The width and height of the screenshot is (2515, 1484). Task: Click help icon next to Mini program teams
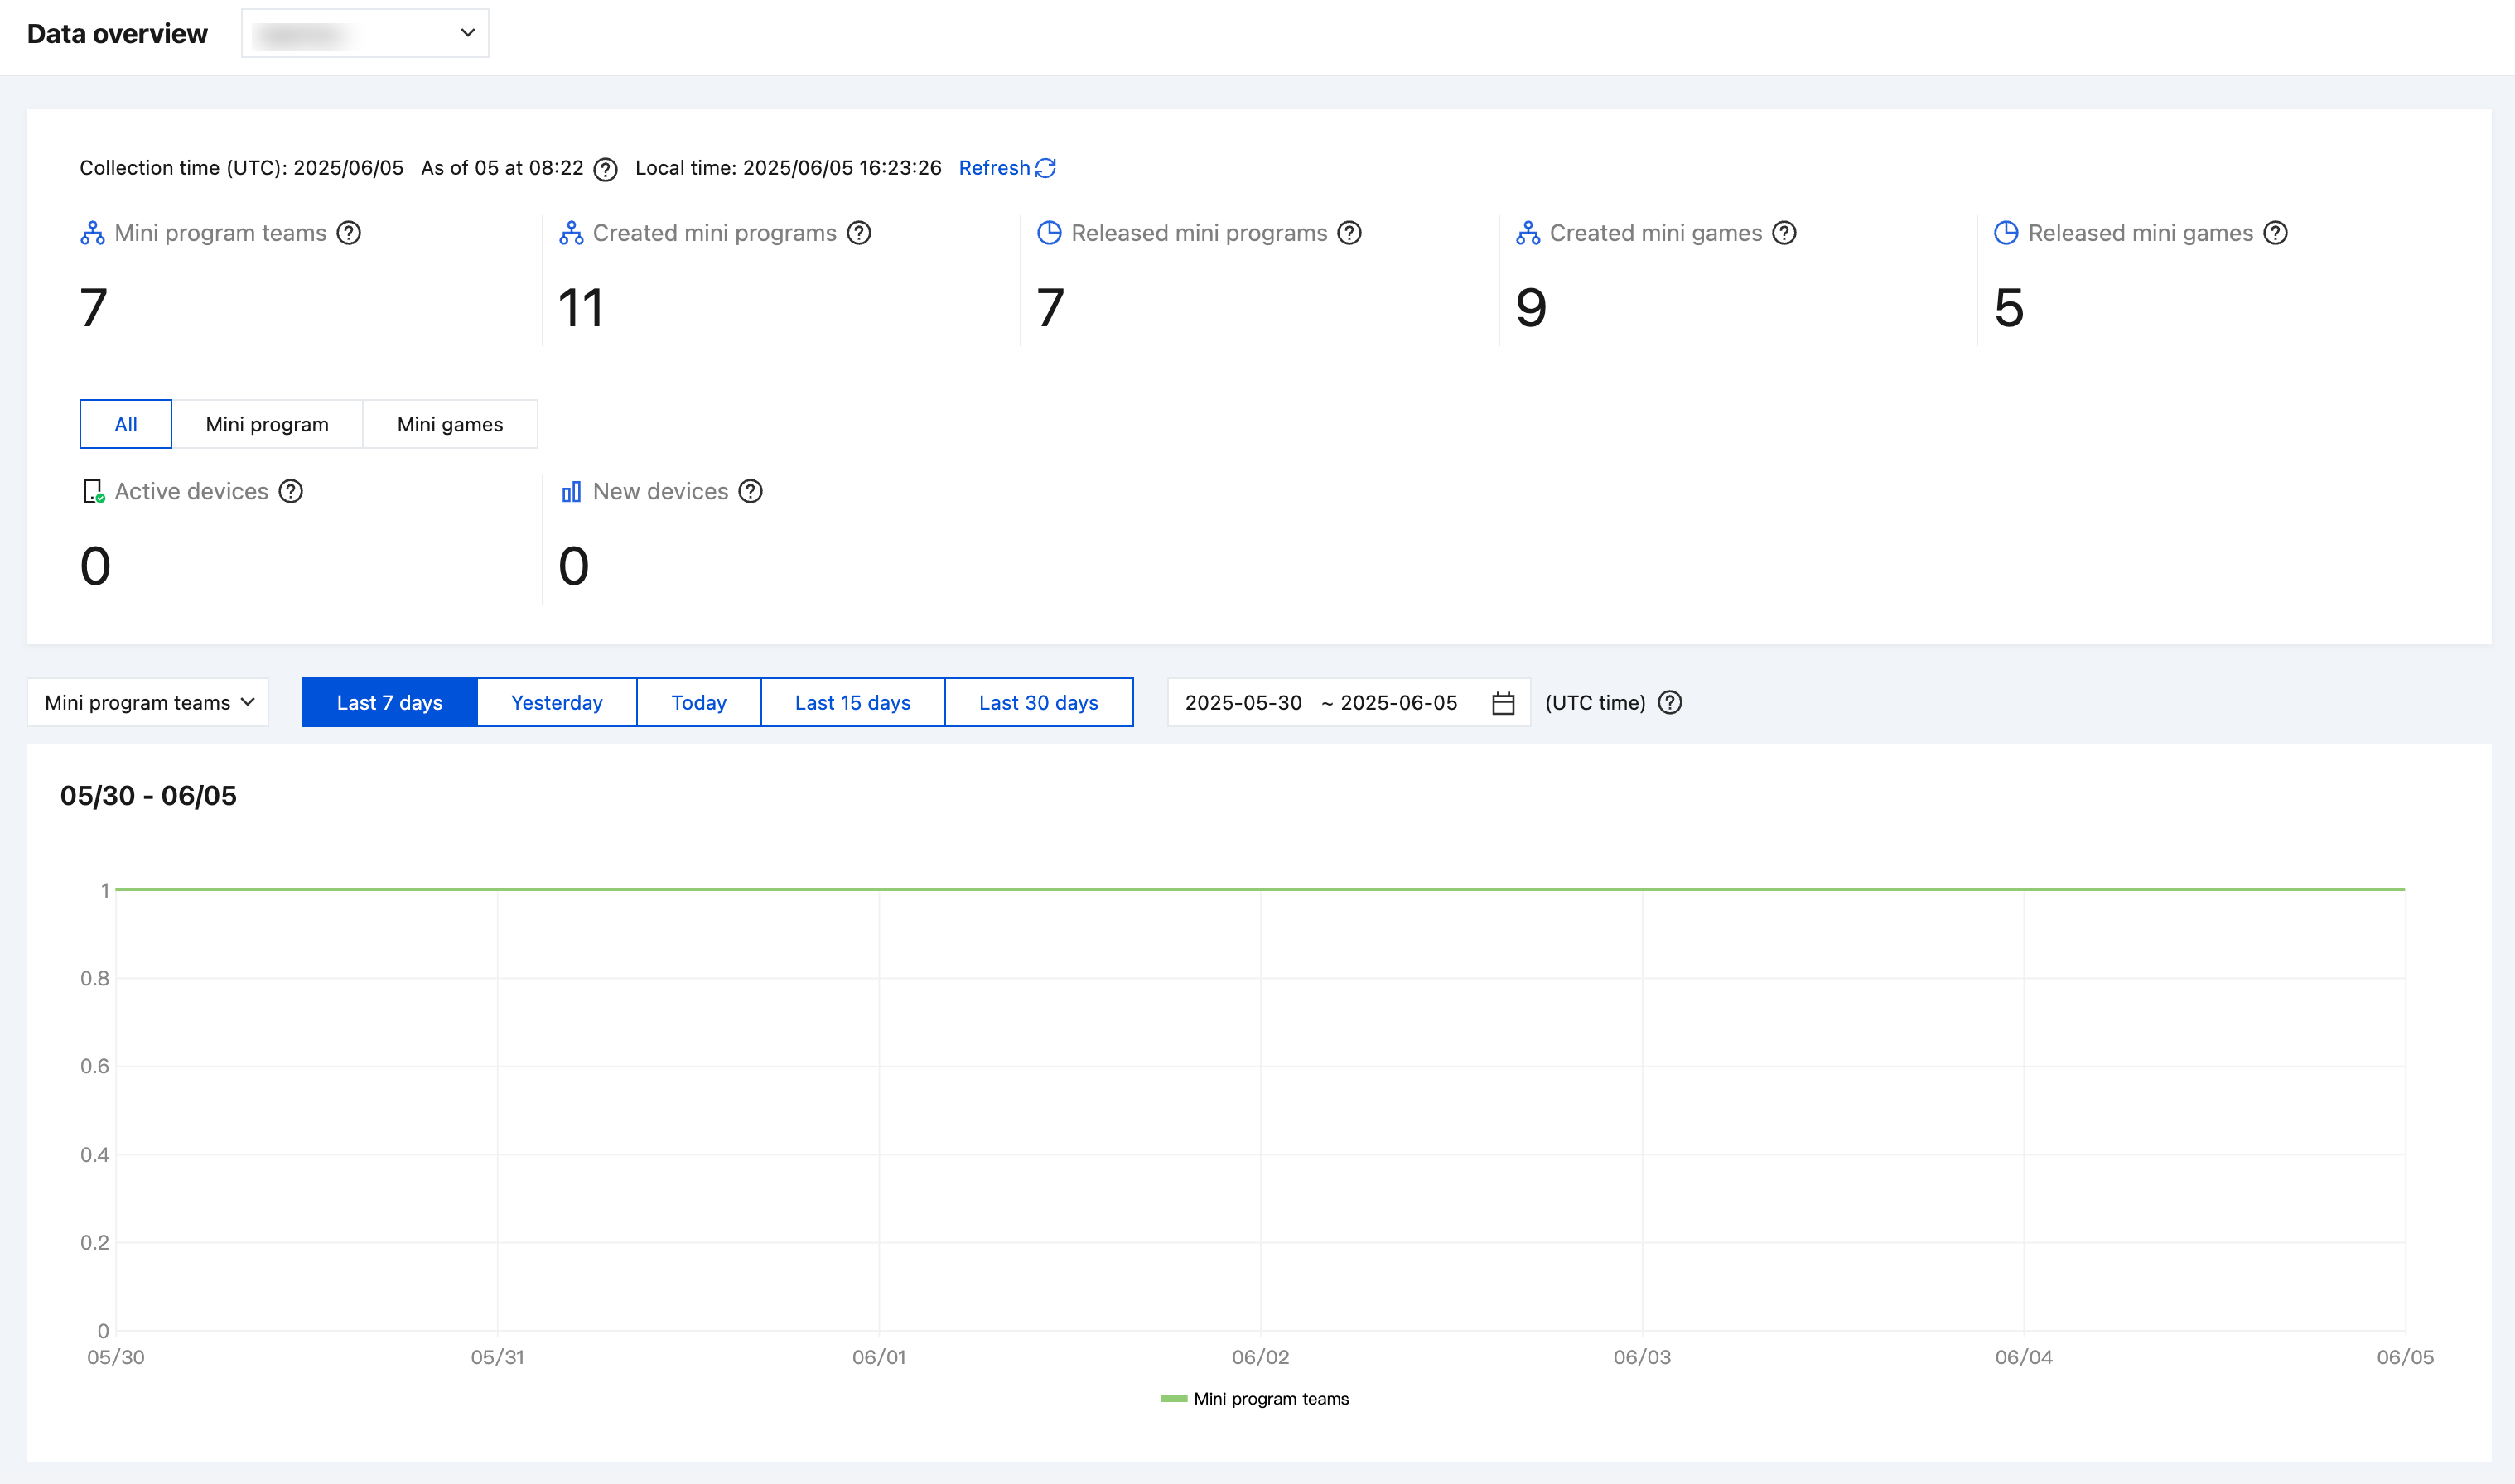click(348, 233)
